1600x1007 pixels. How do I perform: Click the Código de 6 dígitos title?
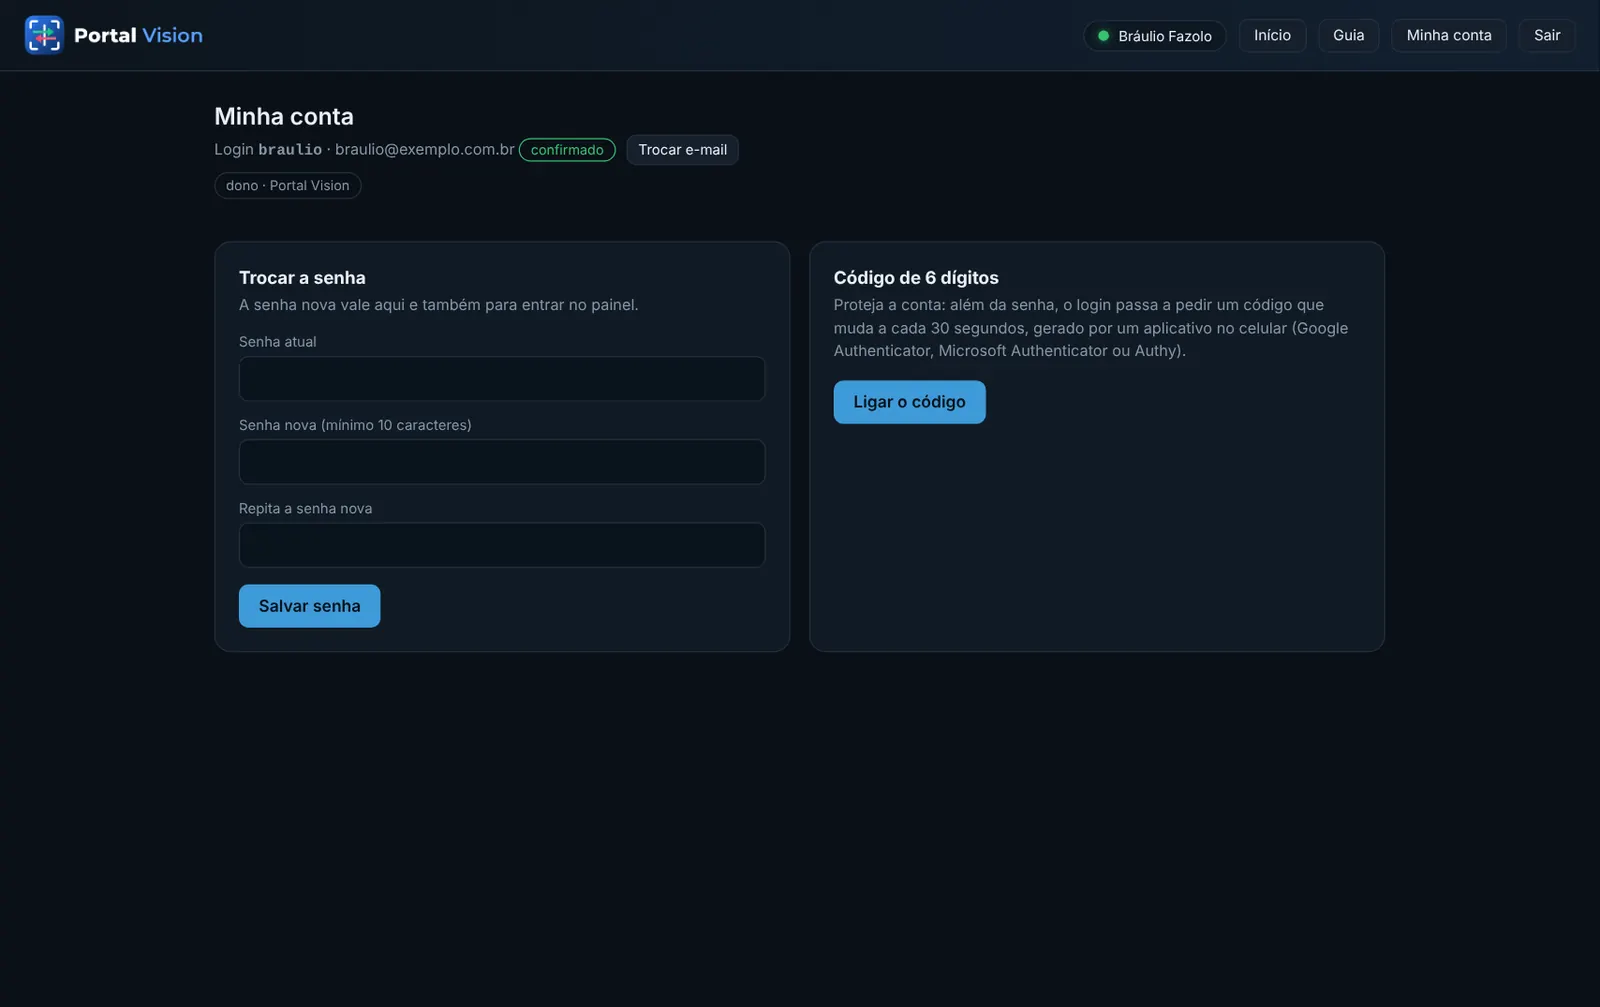(x=916, y=278)
